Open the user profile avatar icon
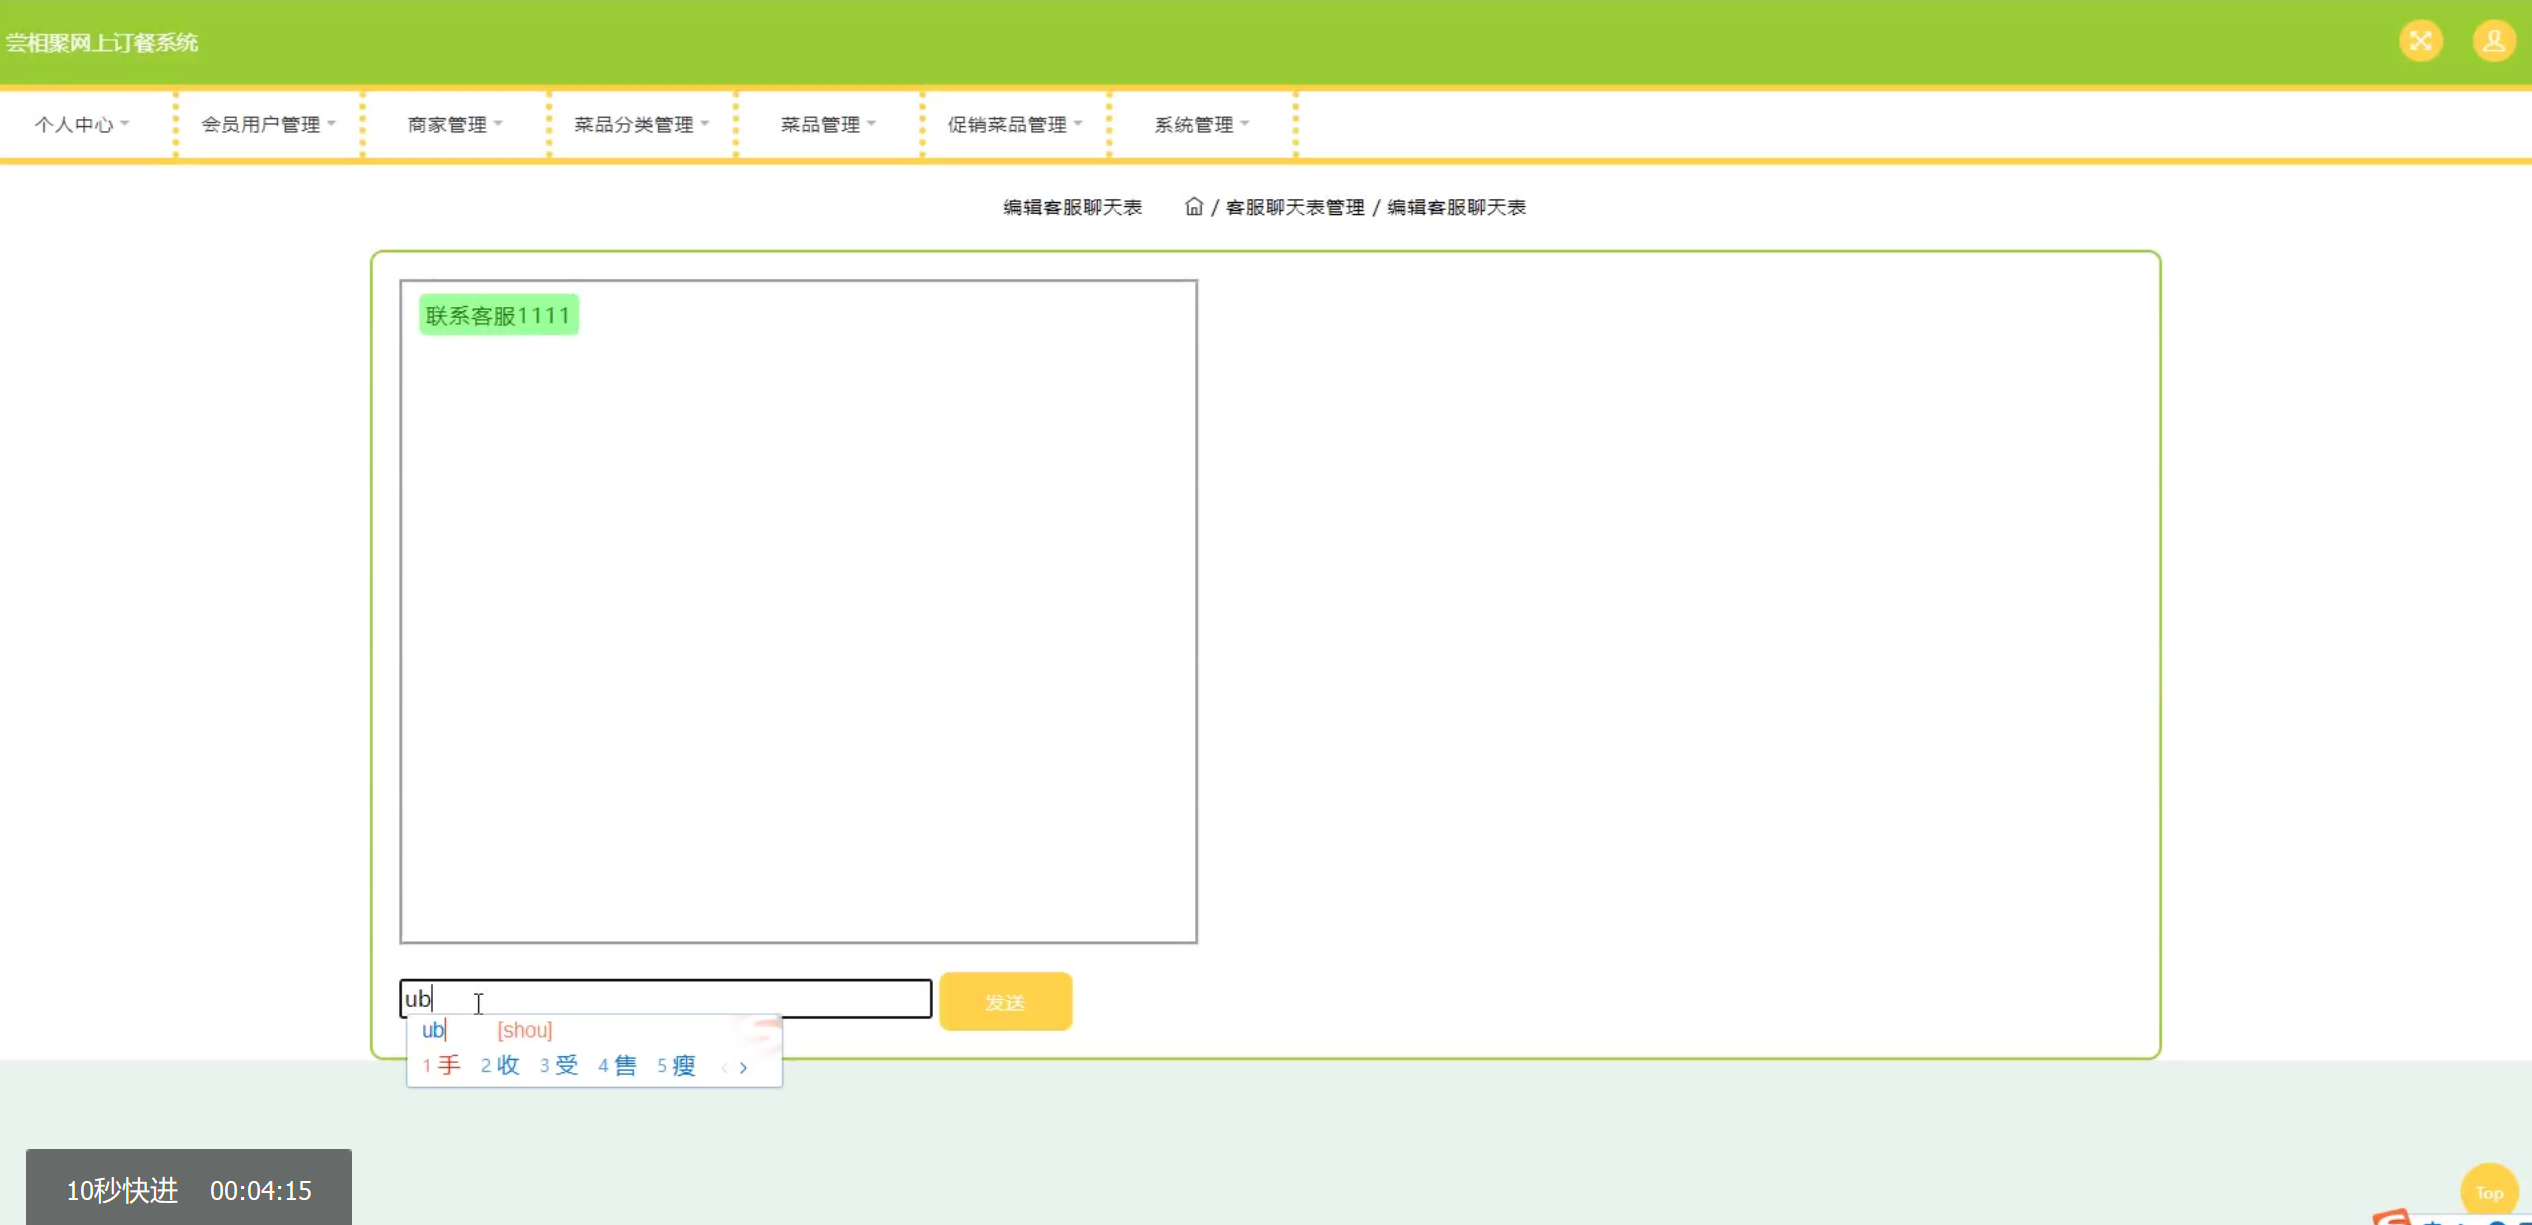The height and width of the screenshot is (1225, 2532). [x=2493, y=41]
